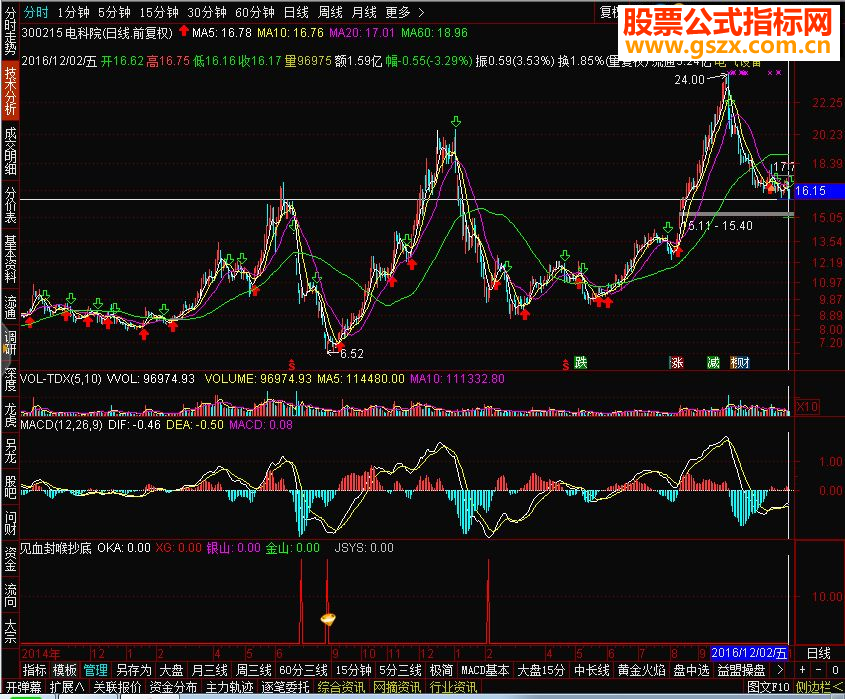Select the MACD基本 template tab
This screenshot has height=699, width=845.
[x=485, y=670]
